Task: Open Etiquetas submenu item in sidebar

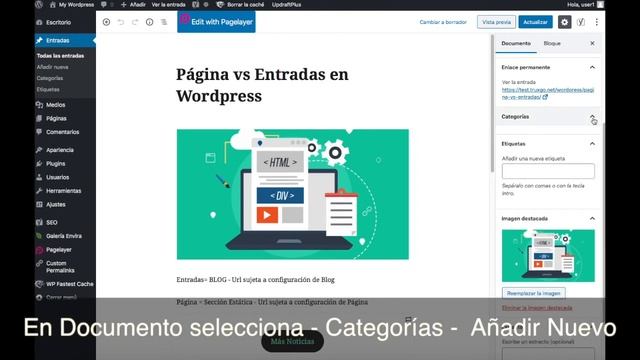Action: (x=48, y=89)
